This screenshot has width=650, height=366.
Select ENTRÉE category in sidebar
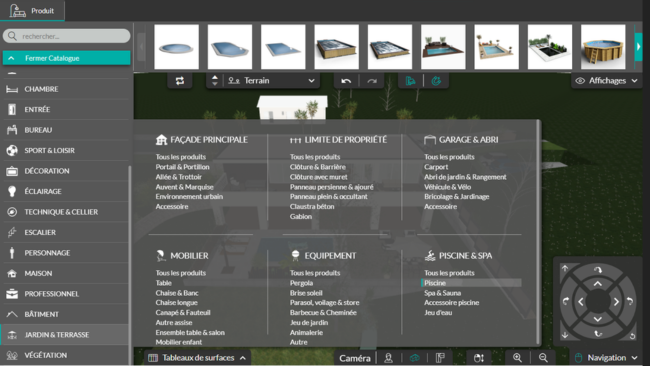coord(66,109)
